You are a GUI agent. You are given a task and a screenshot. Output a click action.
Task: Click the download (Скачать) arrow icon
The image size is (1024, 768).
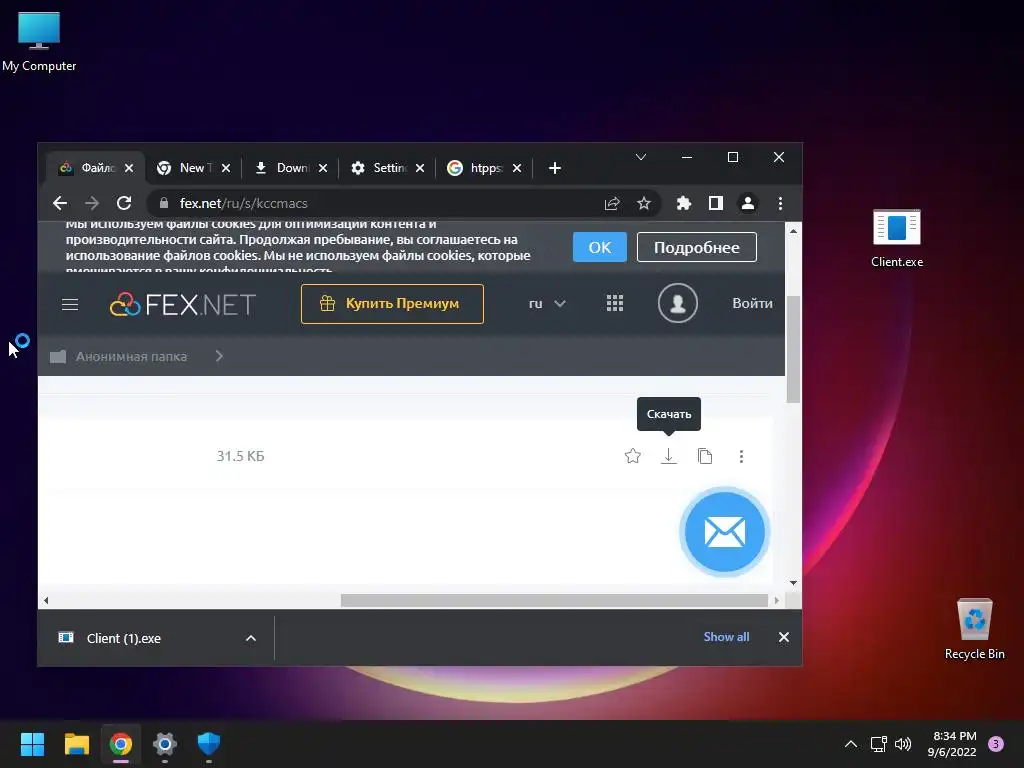(668, 456)
